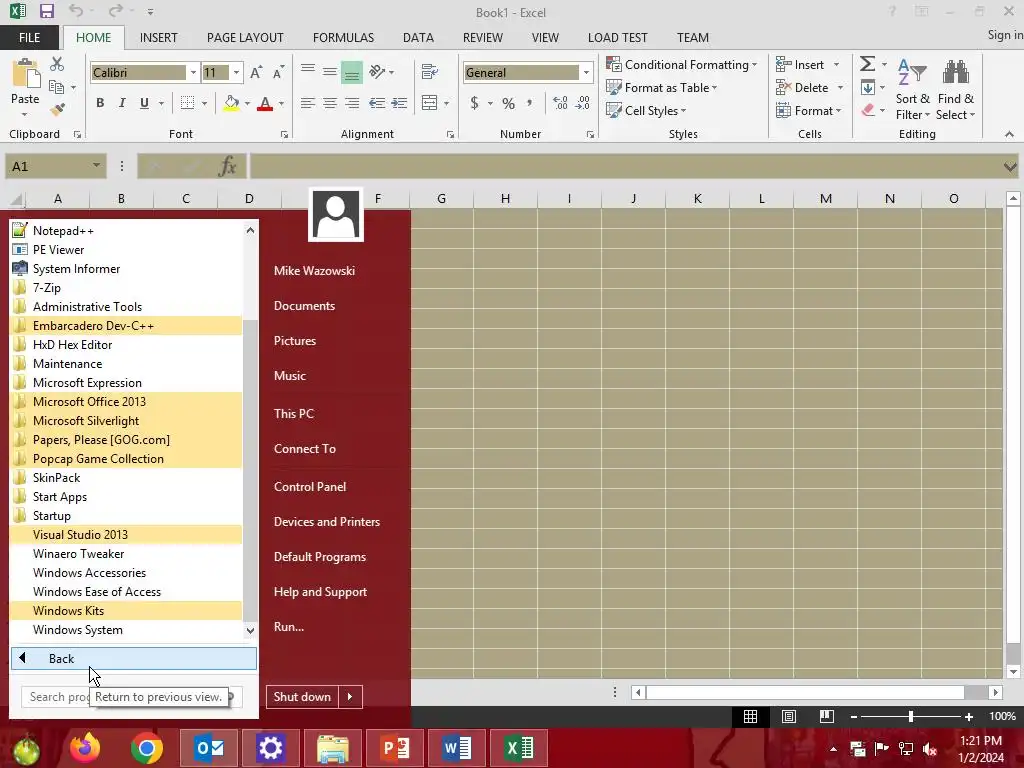Apply the Percent Style icon

pos(508,103)
